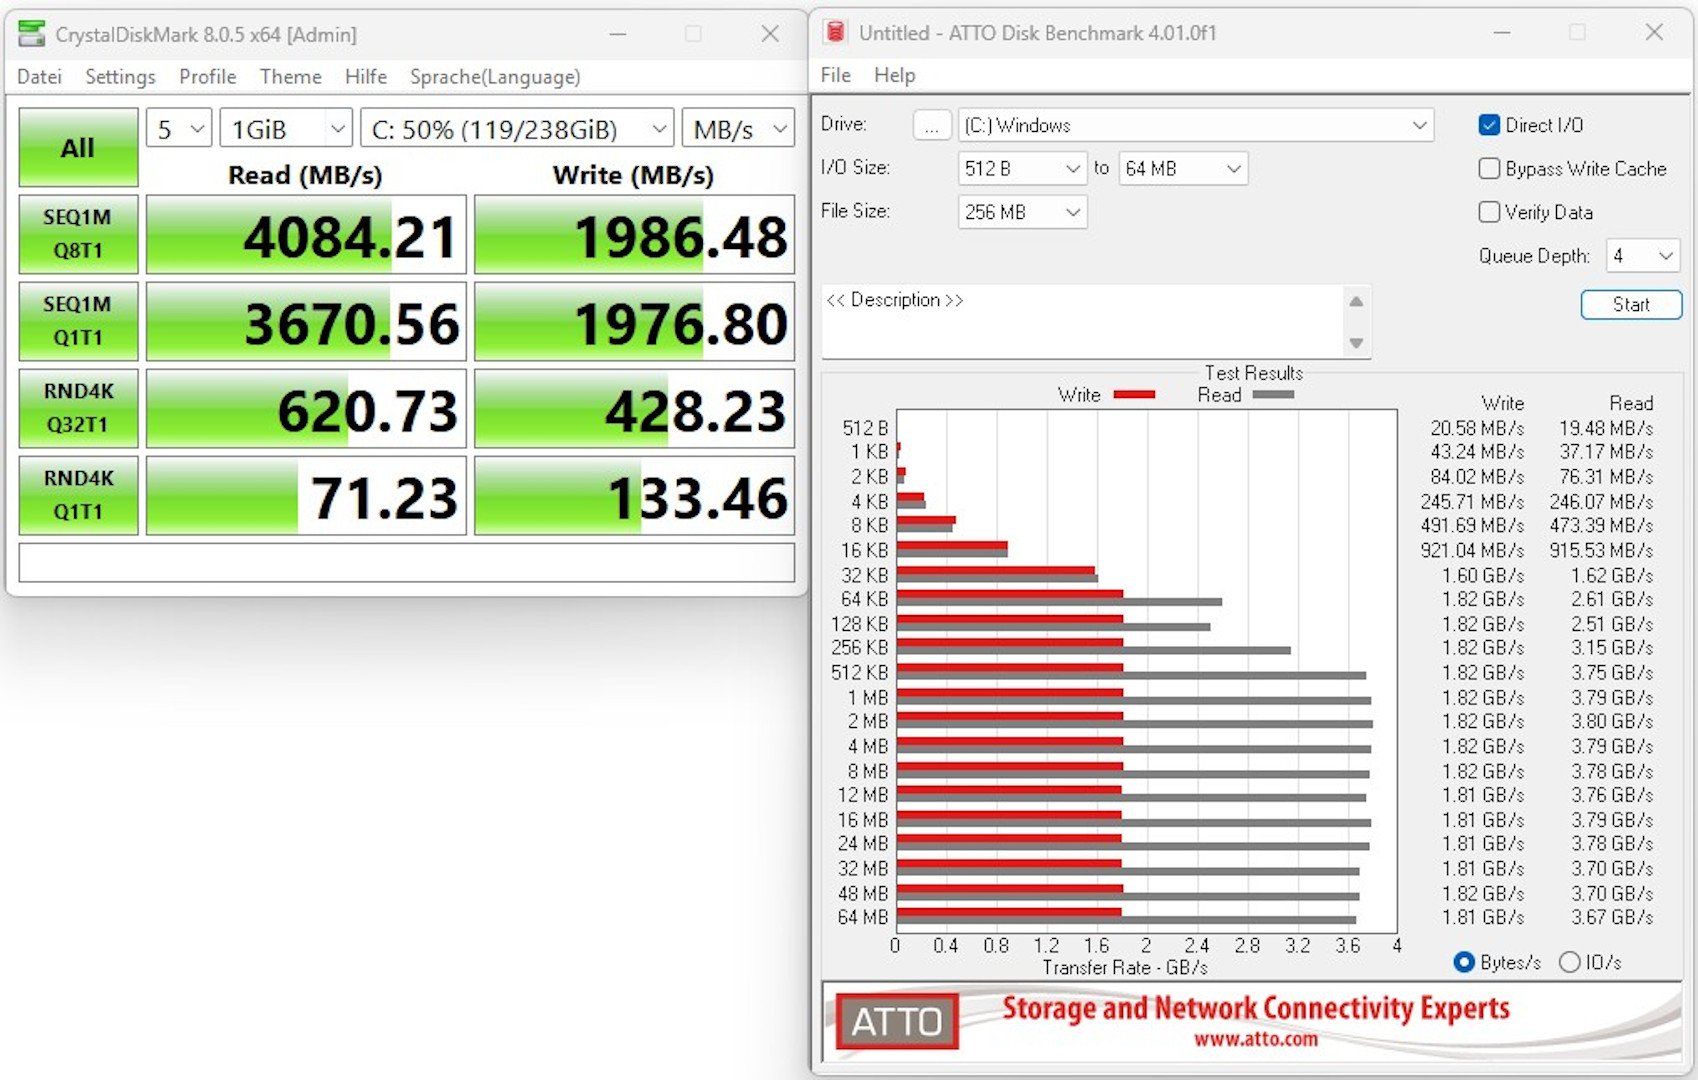
Task: Click the Description text field
Action: coord(1084,322)
